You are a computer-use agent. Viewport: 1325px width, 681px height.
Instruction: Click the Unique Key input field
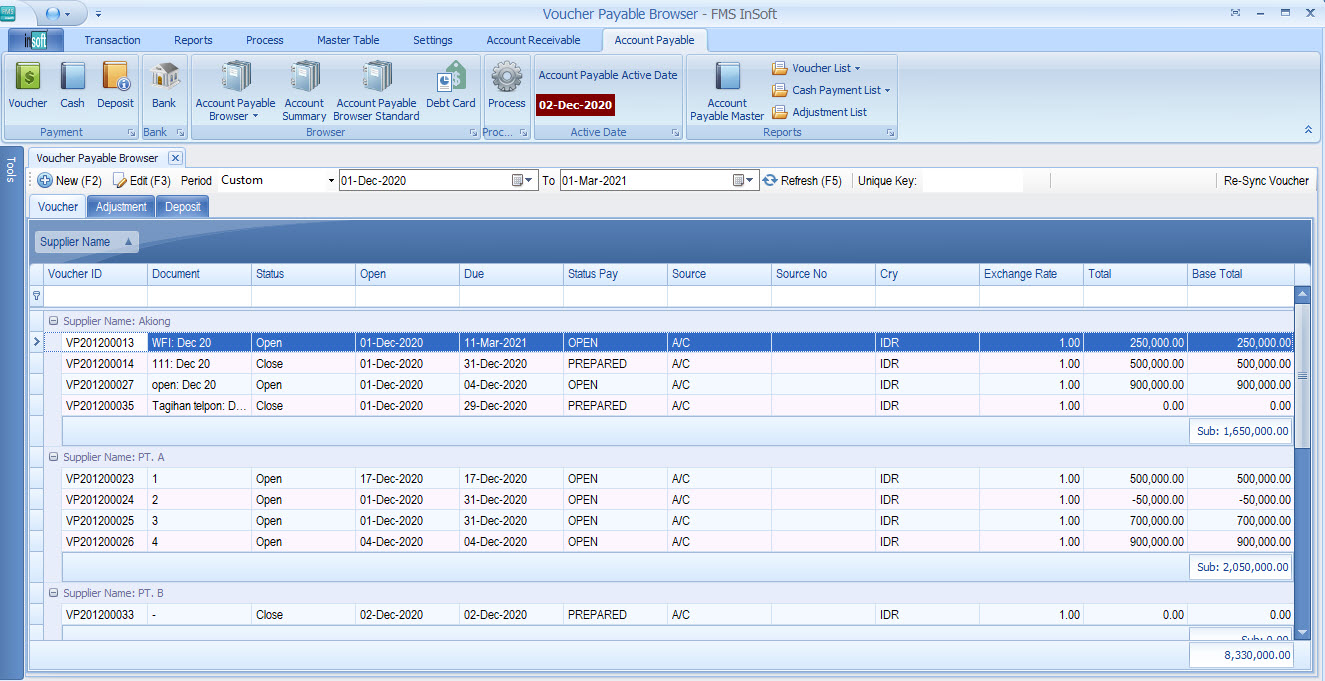point(972,181)
